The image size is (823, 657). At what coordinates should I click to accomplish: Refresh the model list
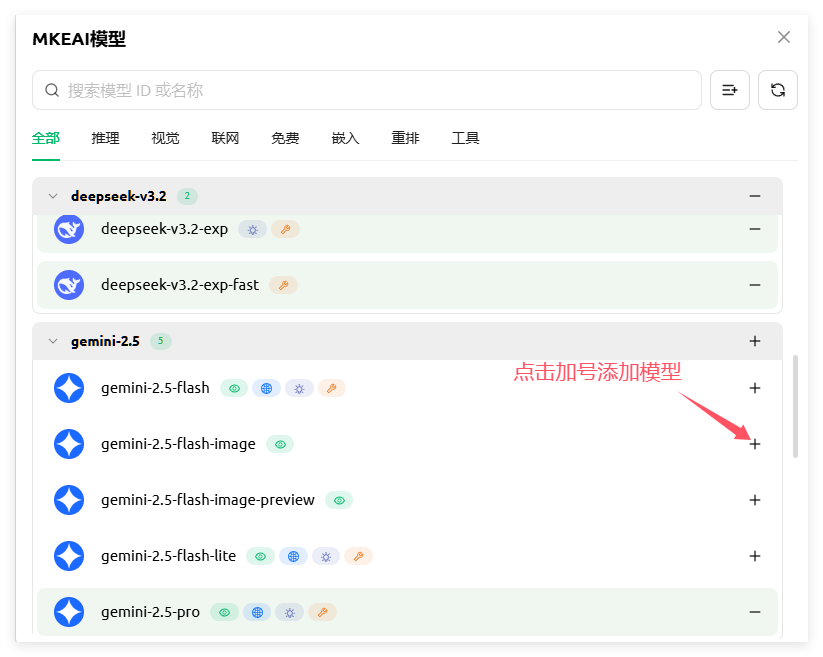[x=778, y=90]
